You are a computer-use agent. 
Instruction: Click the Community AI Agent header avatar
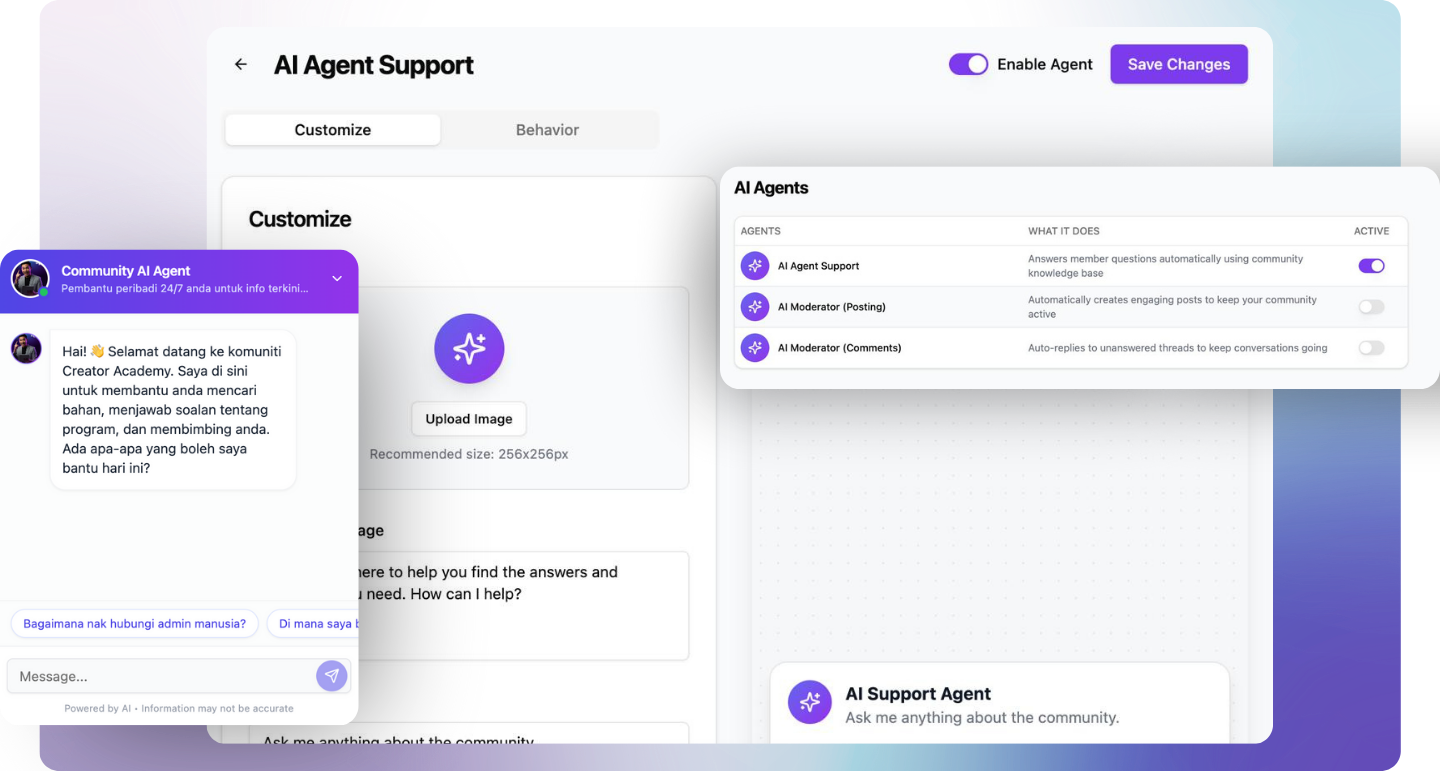coord(30,279)
